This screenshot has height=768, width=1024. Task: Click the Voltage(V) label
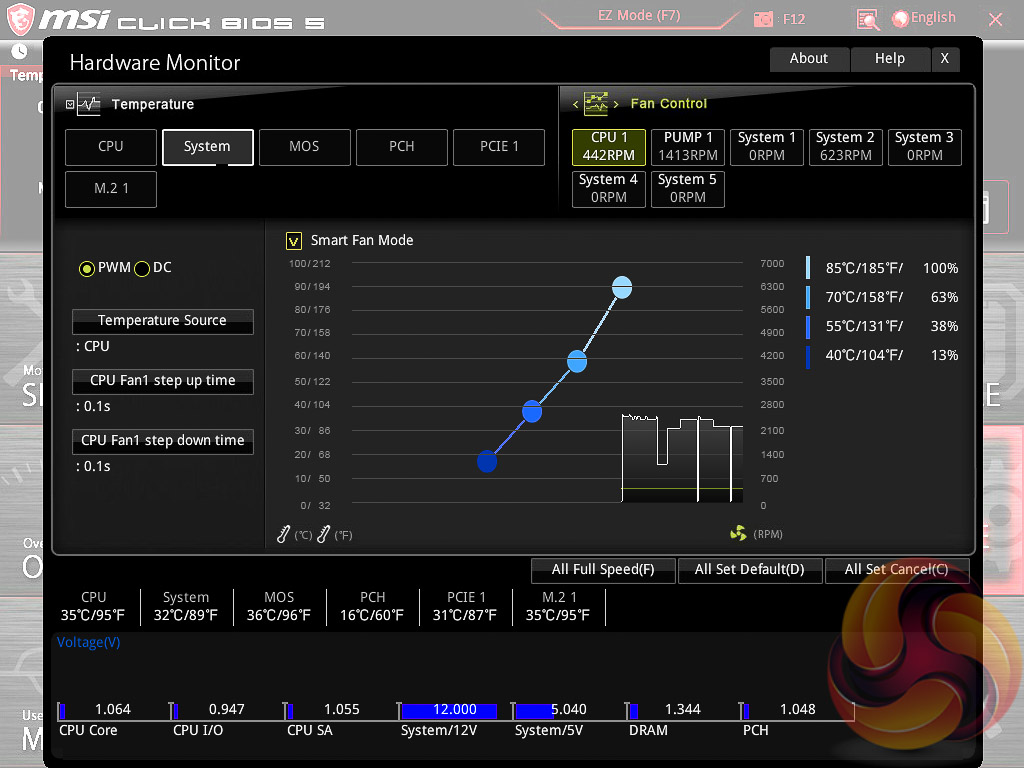click(89, 643)
